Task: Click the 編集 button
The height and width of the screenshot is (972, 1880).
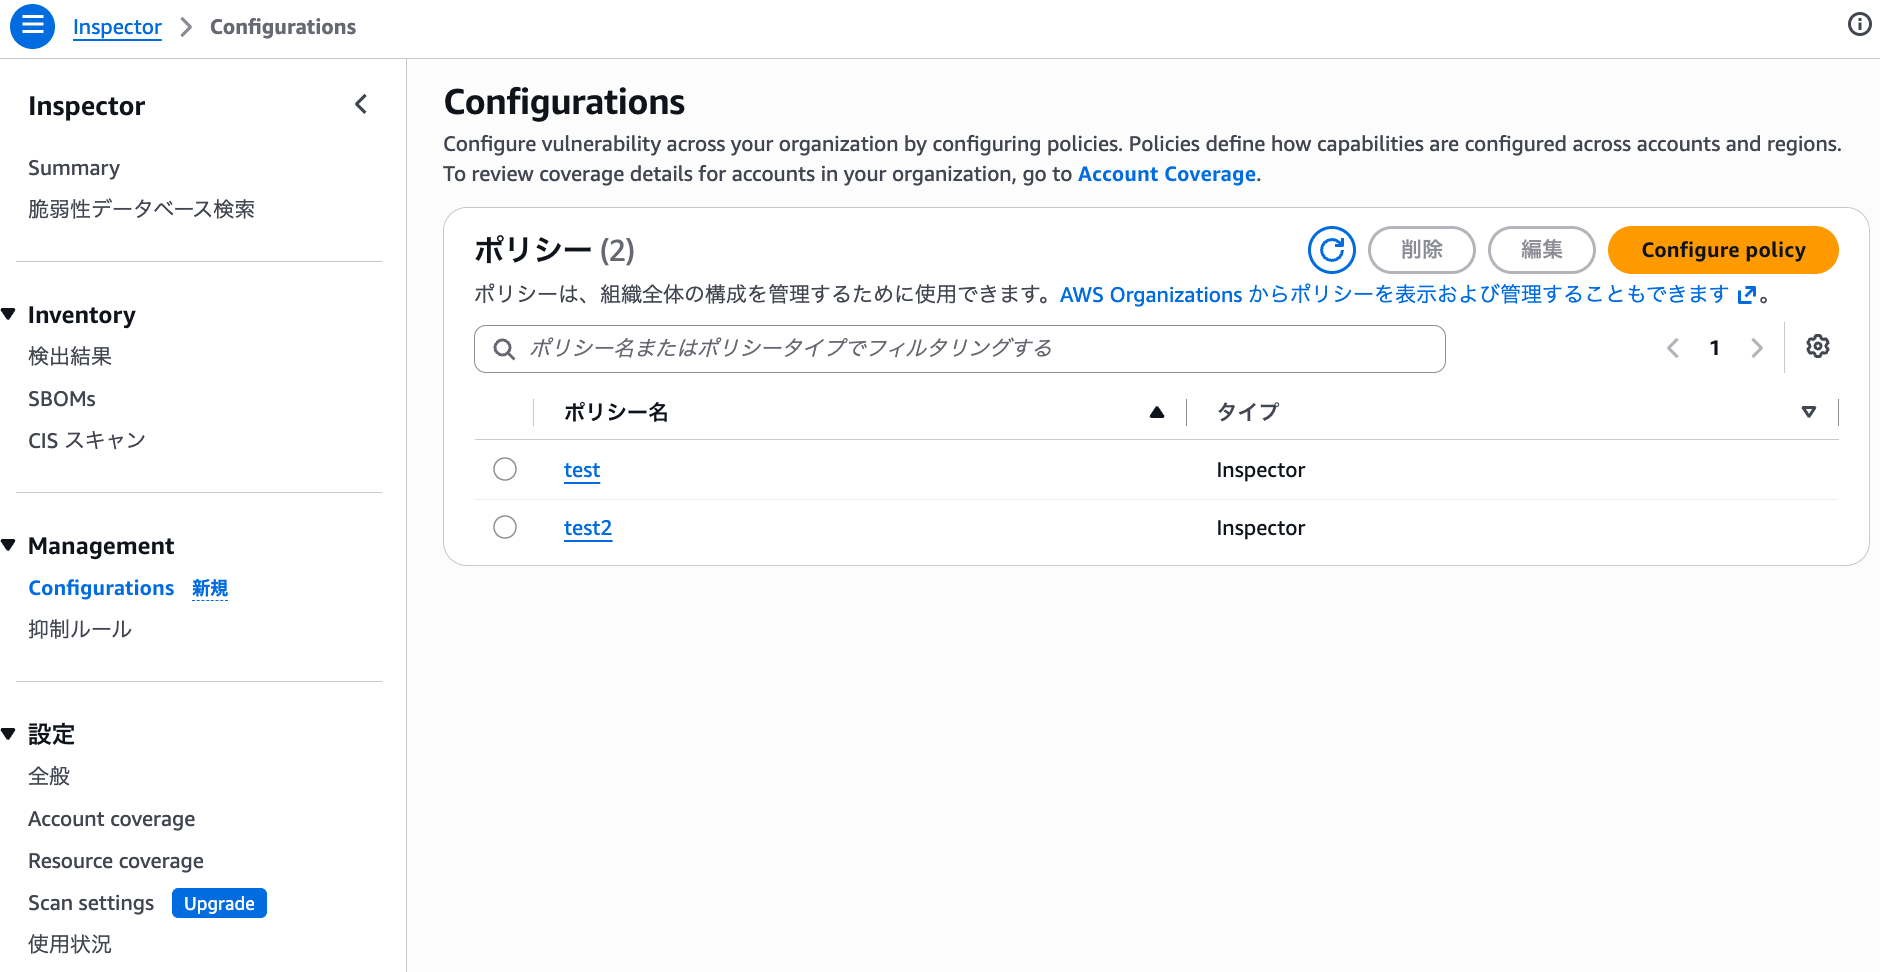Action: click(1542, 250)
